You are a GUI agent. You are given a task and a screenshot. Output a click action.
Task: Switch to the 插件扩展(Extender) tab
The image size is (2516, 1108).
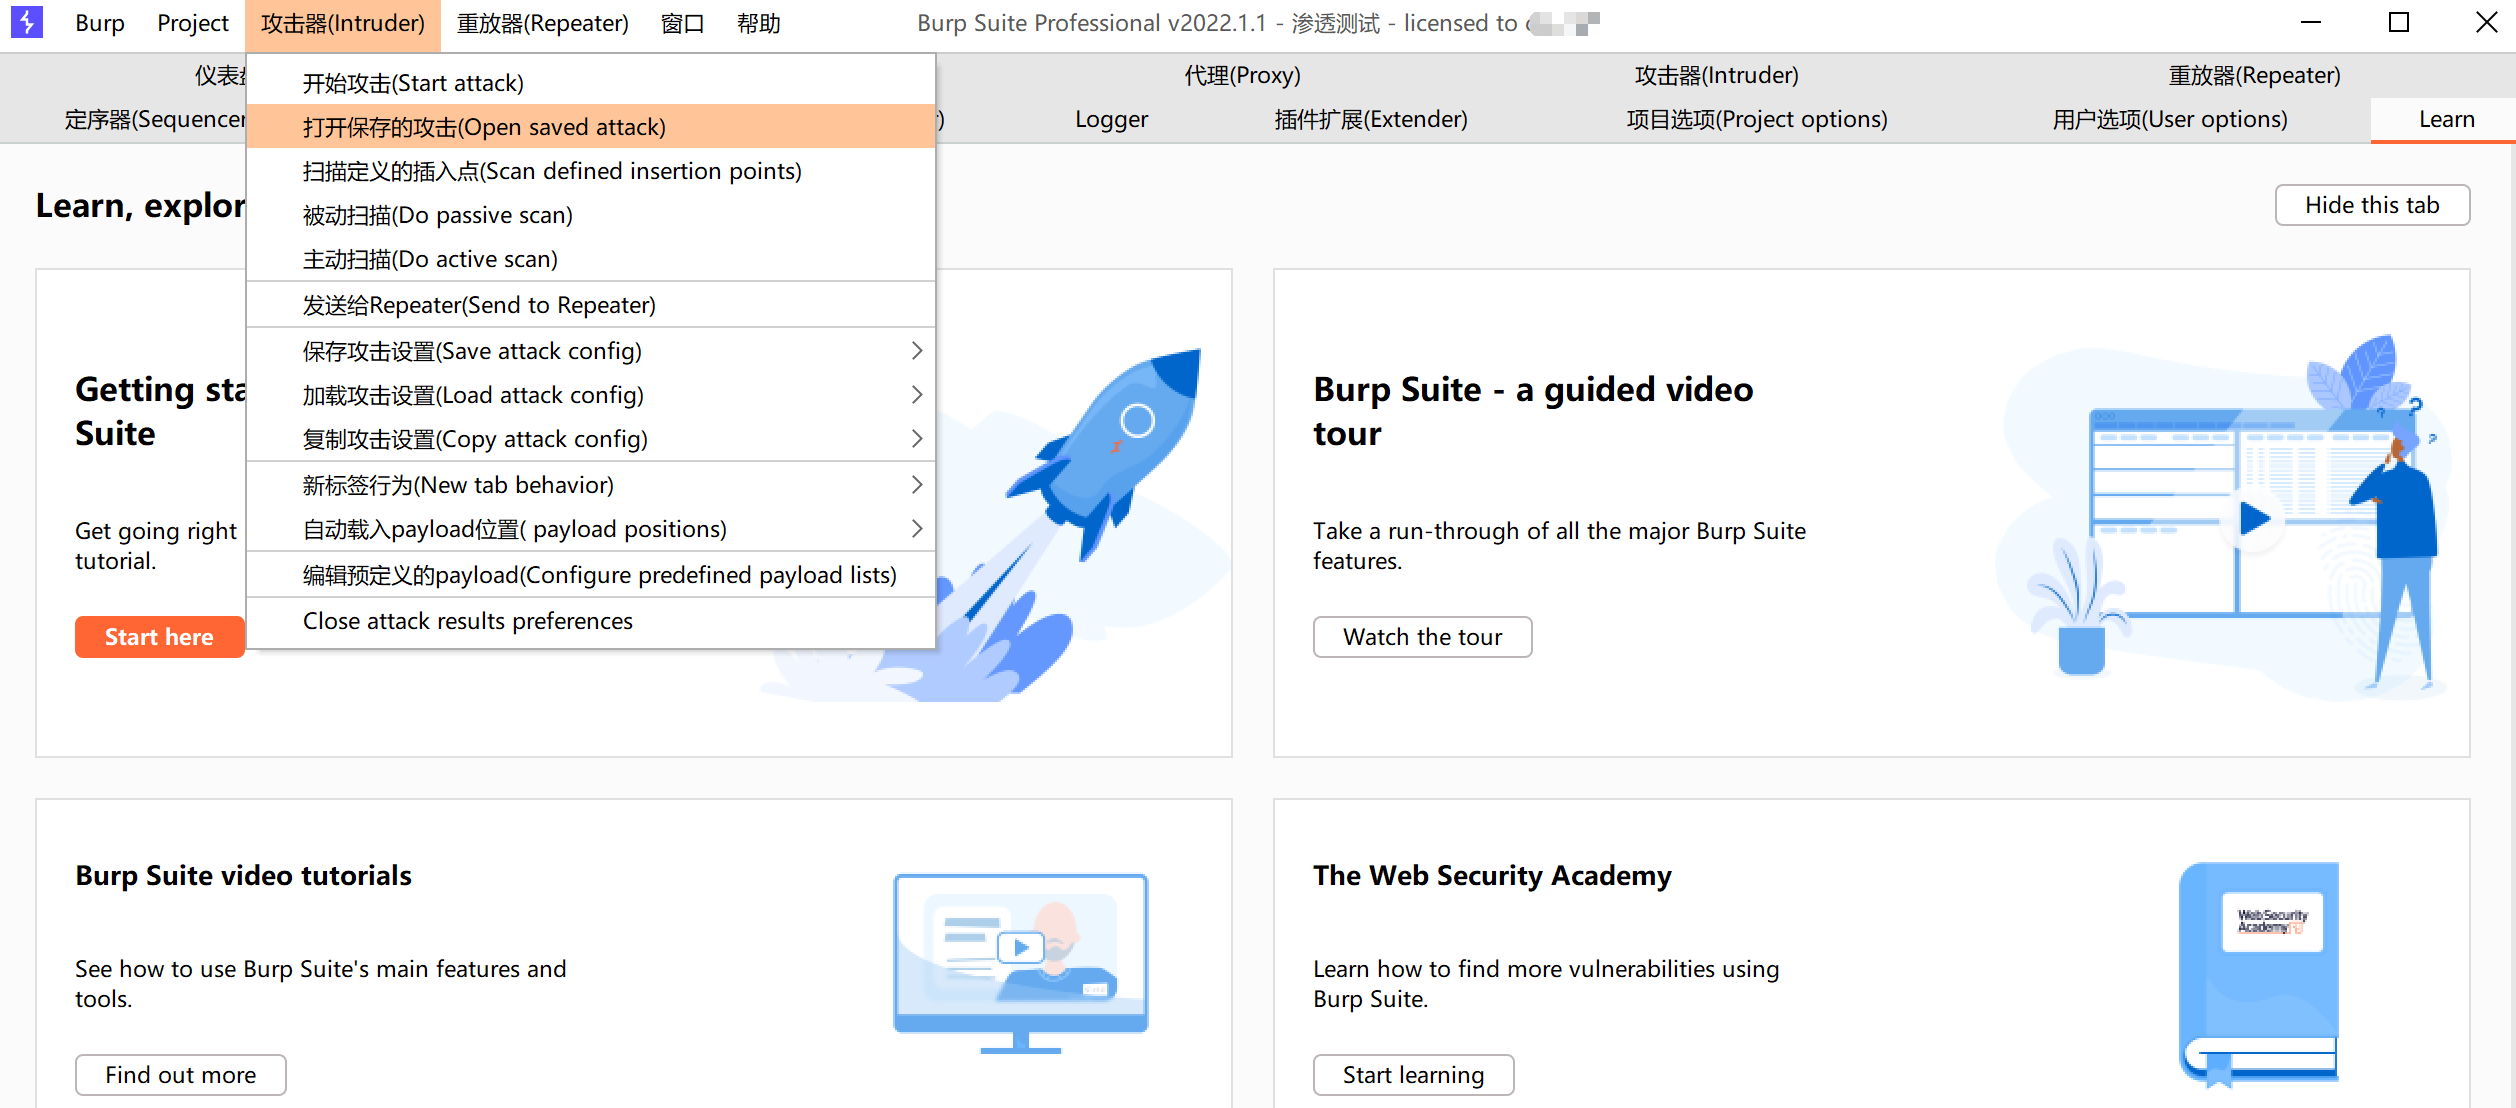point(1371,119)
